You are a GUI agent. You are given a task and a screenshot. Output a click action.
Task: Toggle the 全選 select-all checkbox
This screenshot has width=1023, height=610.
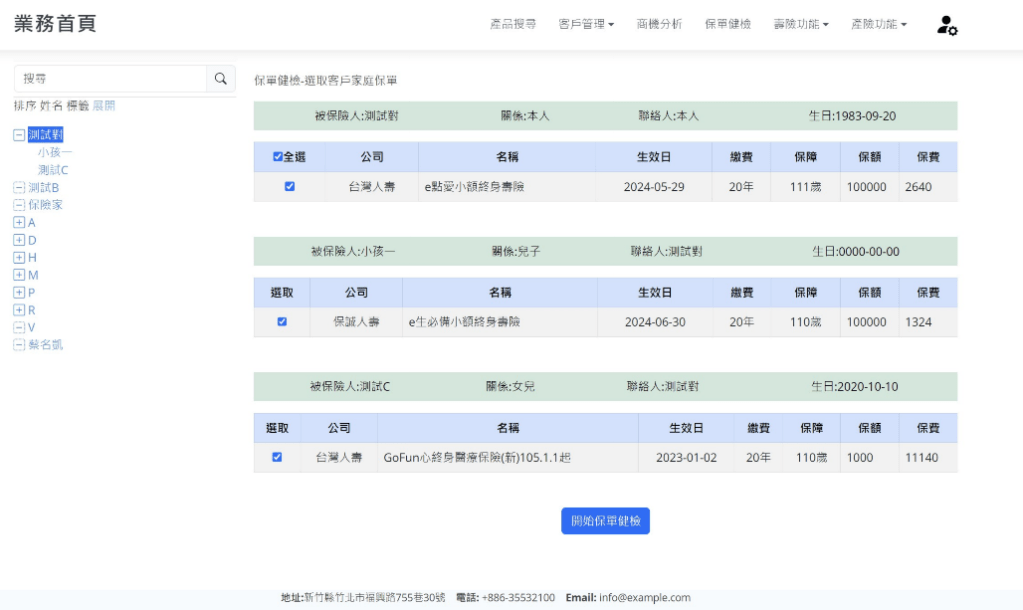pyautogui.click(x=278, y=157)
